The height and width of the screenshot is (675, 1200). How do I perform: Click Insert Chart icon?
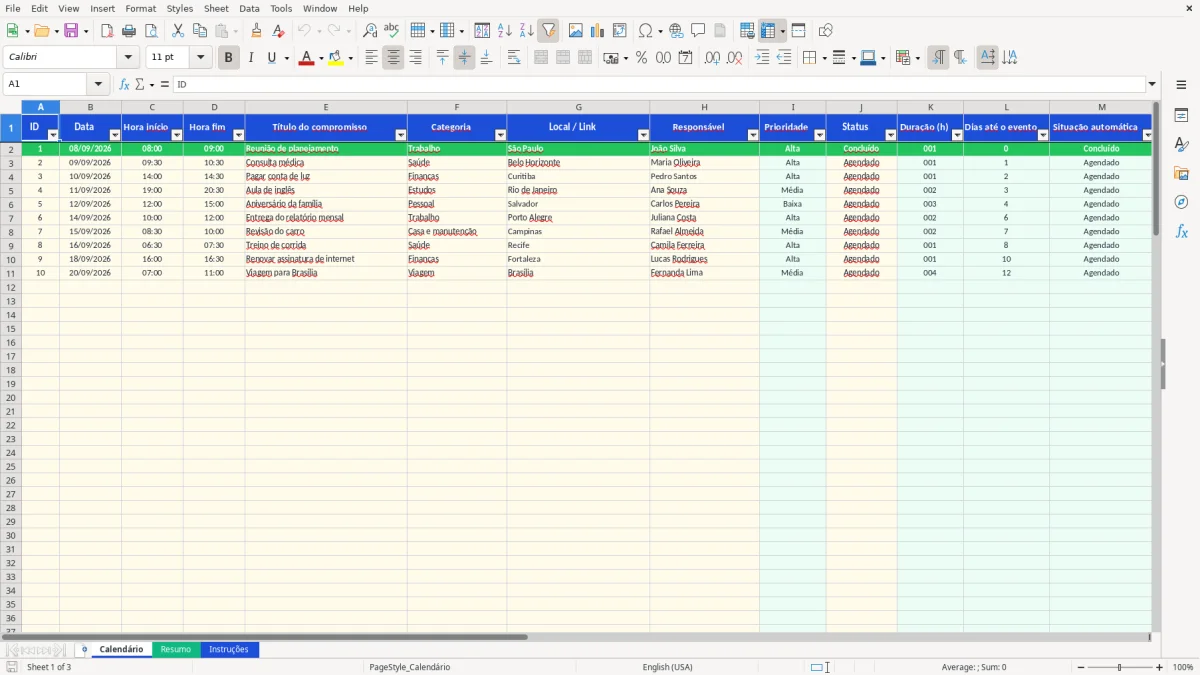coord(598,31)
